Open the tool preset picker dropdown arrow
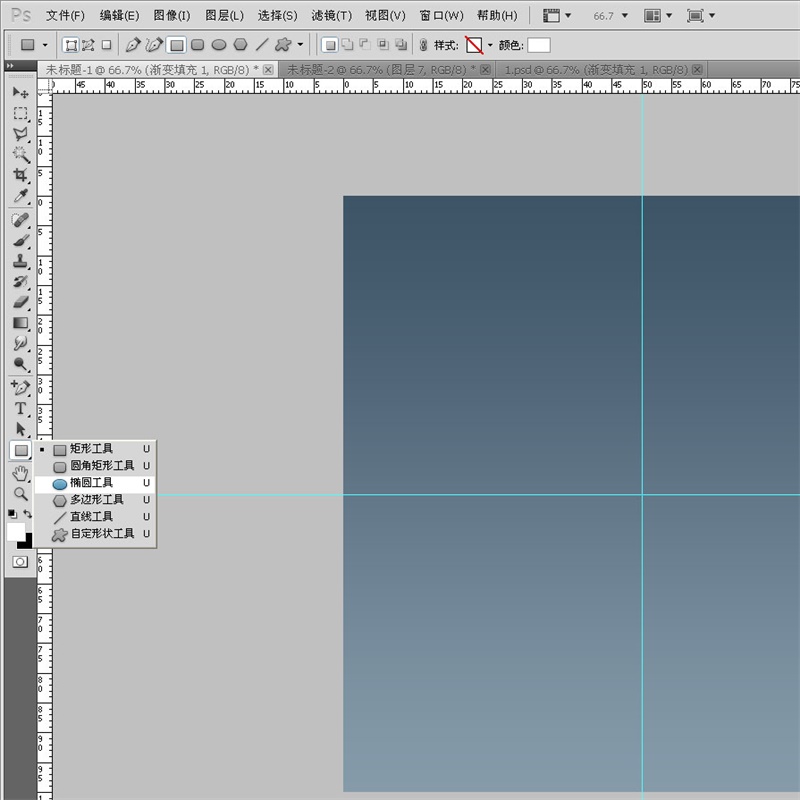 [45, 45]
